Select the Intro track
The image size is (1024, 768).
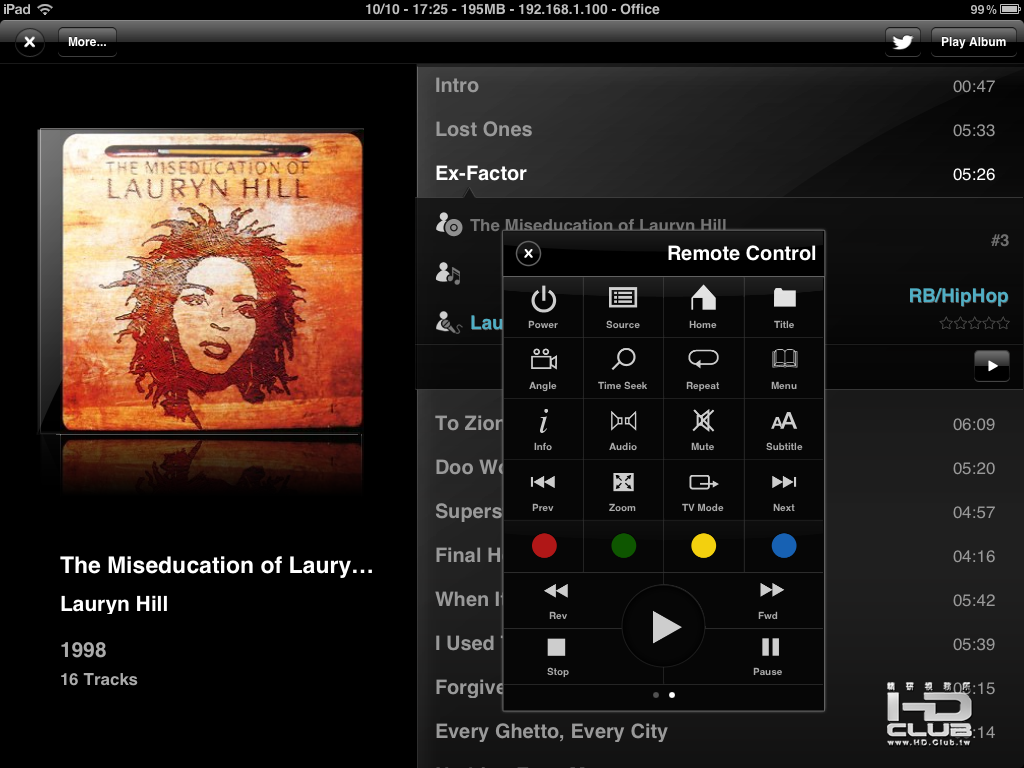coord(720,86)
